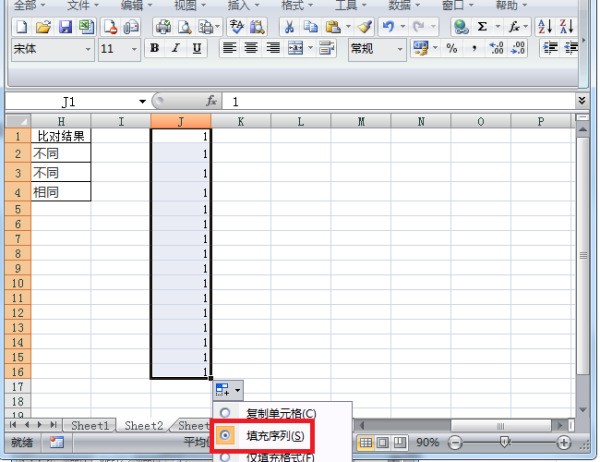Select the 仅填充格式(F) radio option

(225, 457)
